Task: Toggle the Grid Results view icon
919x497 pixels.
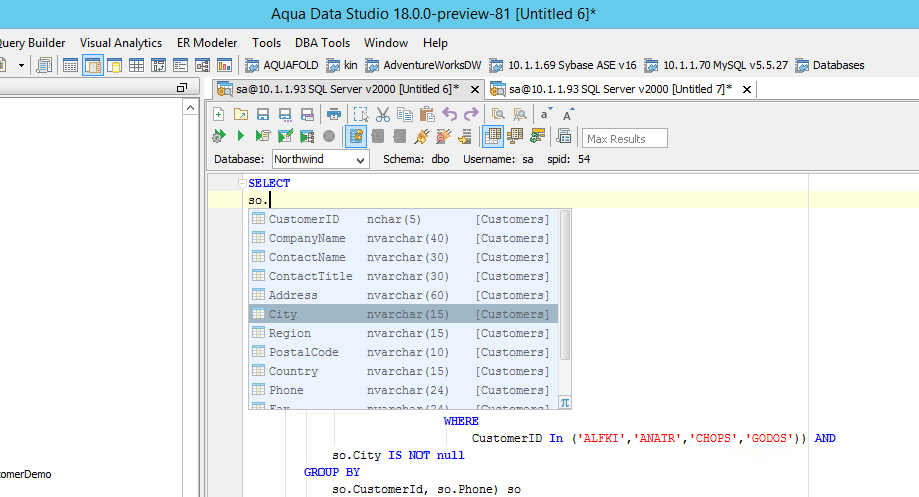Action: [x=492, y=137]
